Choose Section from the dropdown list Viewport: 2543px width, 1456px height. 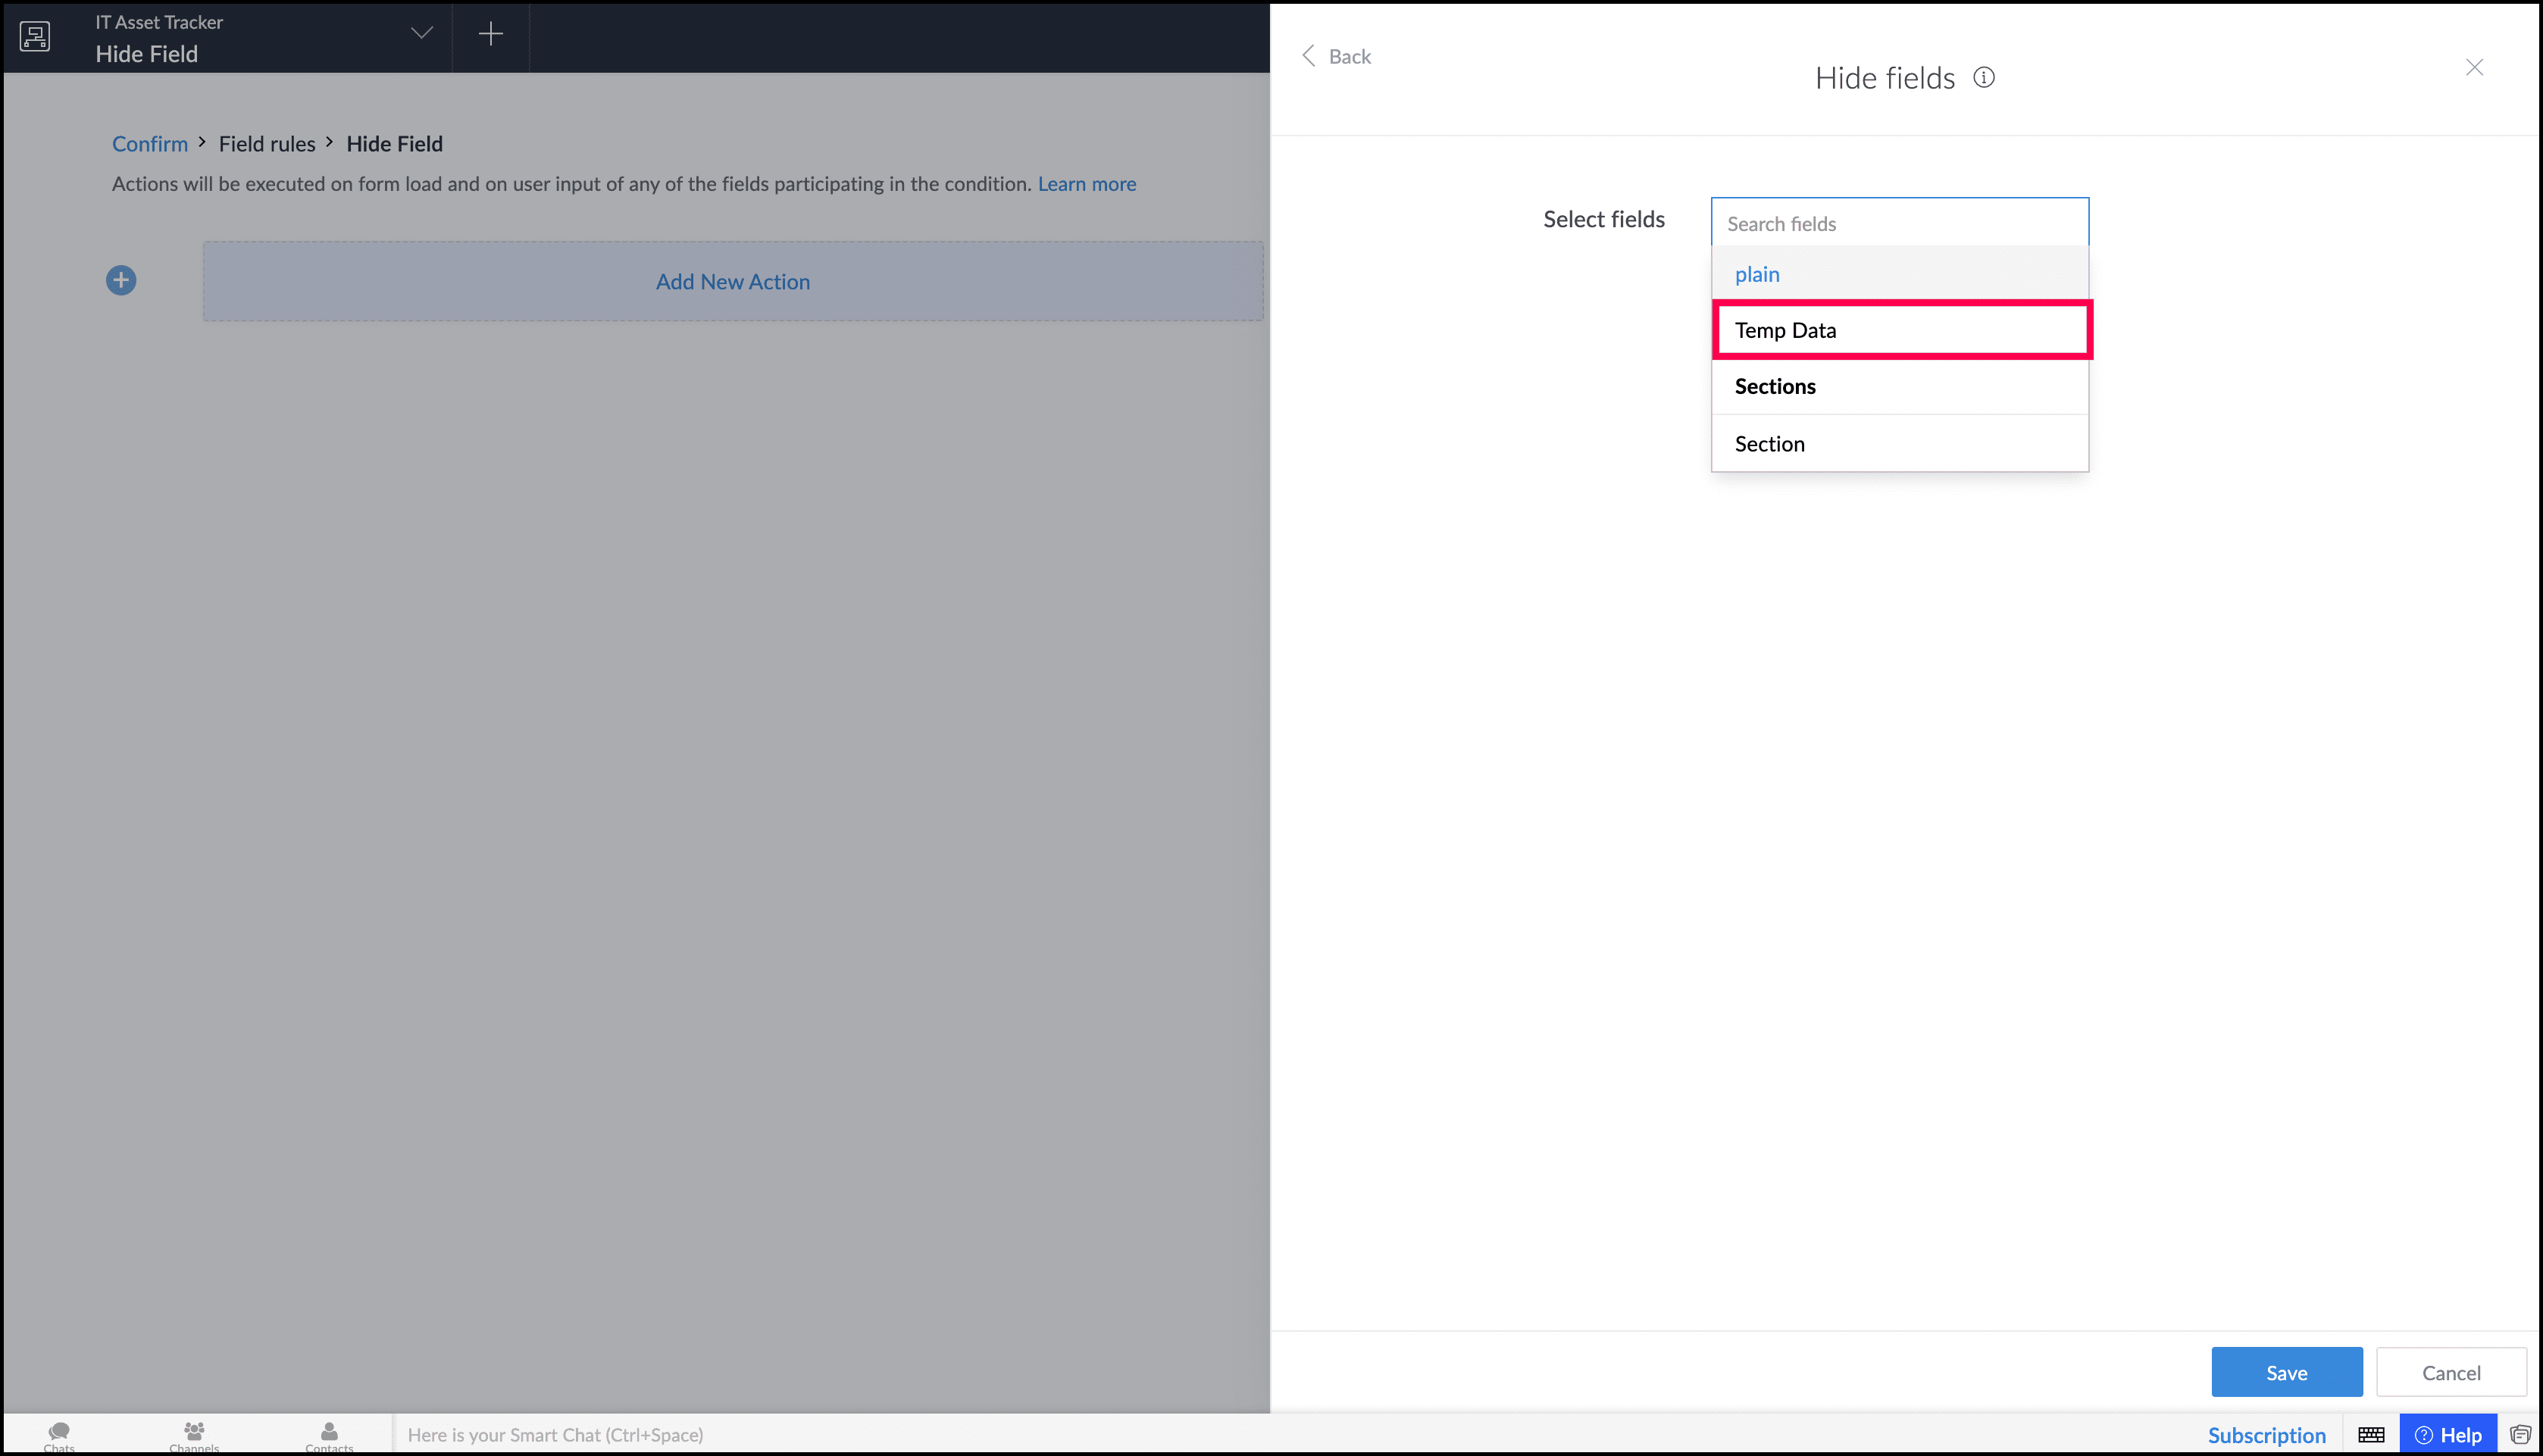pyautogui.click(x=1770, y=444)
